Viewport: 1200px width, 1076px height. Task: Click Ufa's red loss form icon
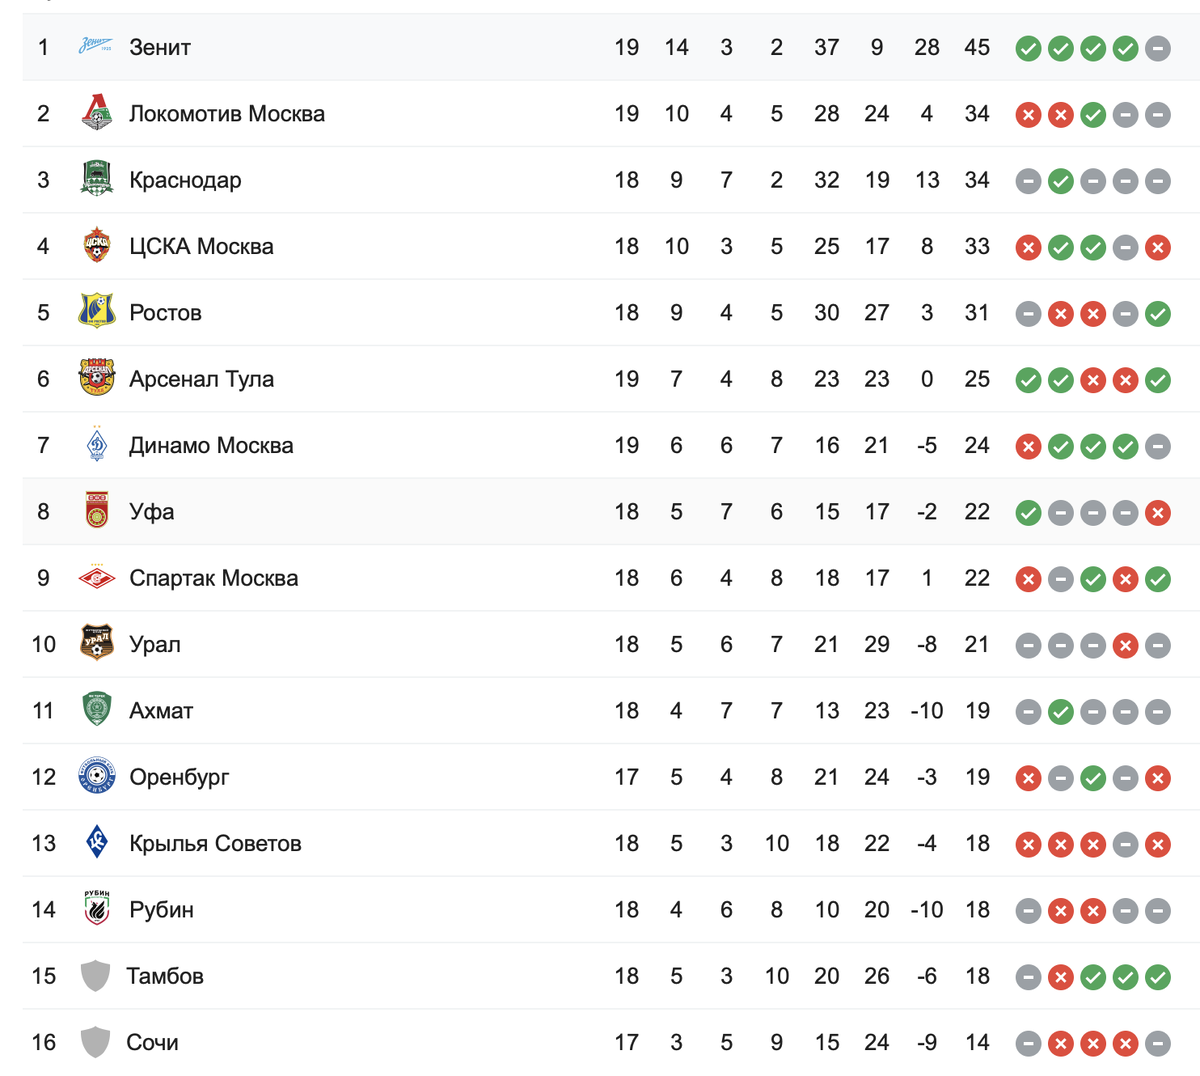click(x=1158, y=513)
